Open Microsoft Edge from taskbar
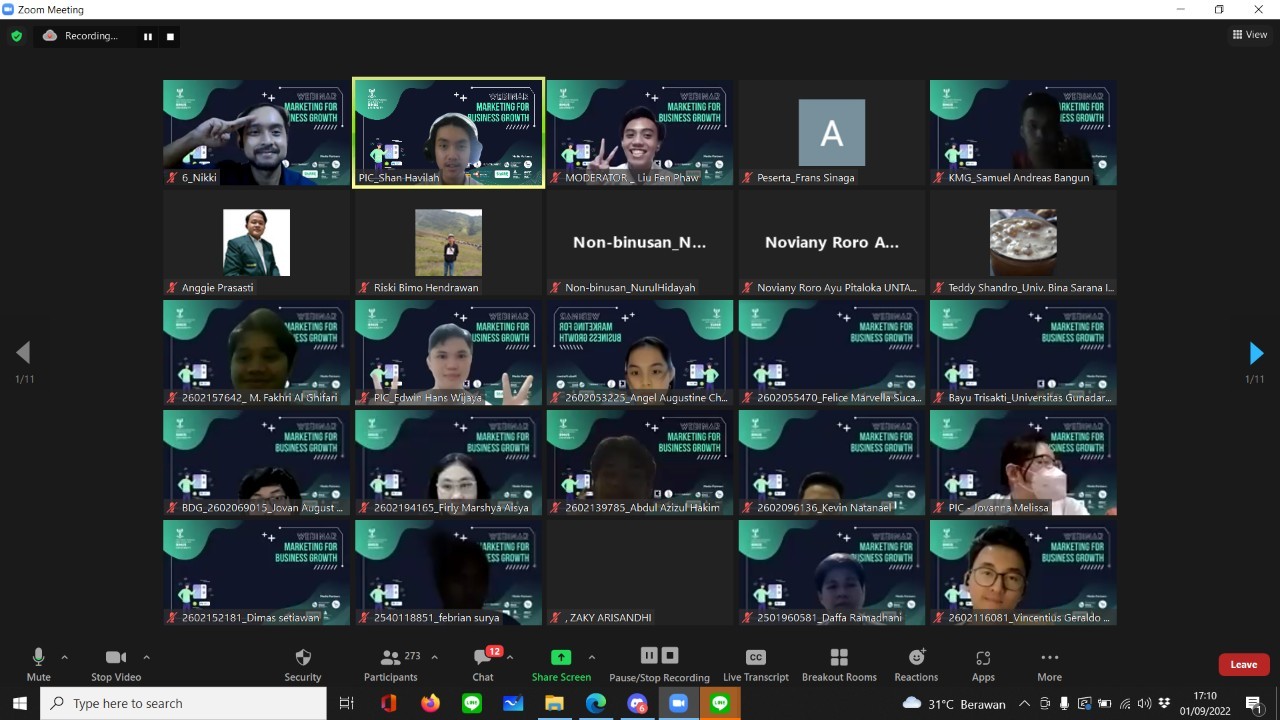 (596, 703)
